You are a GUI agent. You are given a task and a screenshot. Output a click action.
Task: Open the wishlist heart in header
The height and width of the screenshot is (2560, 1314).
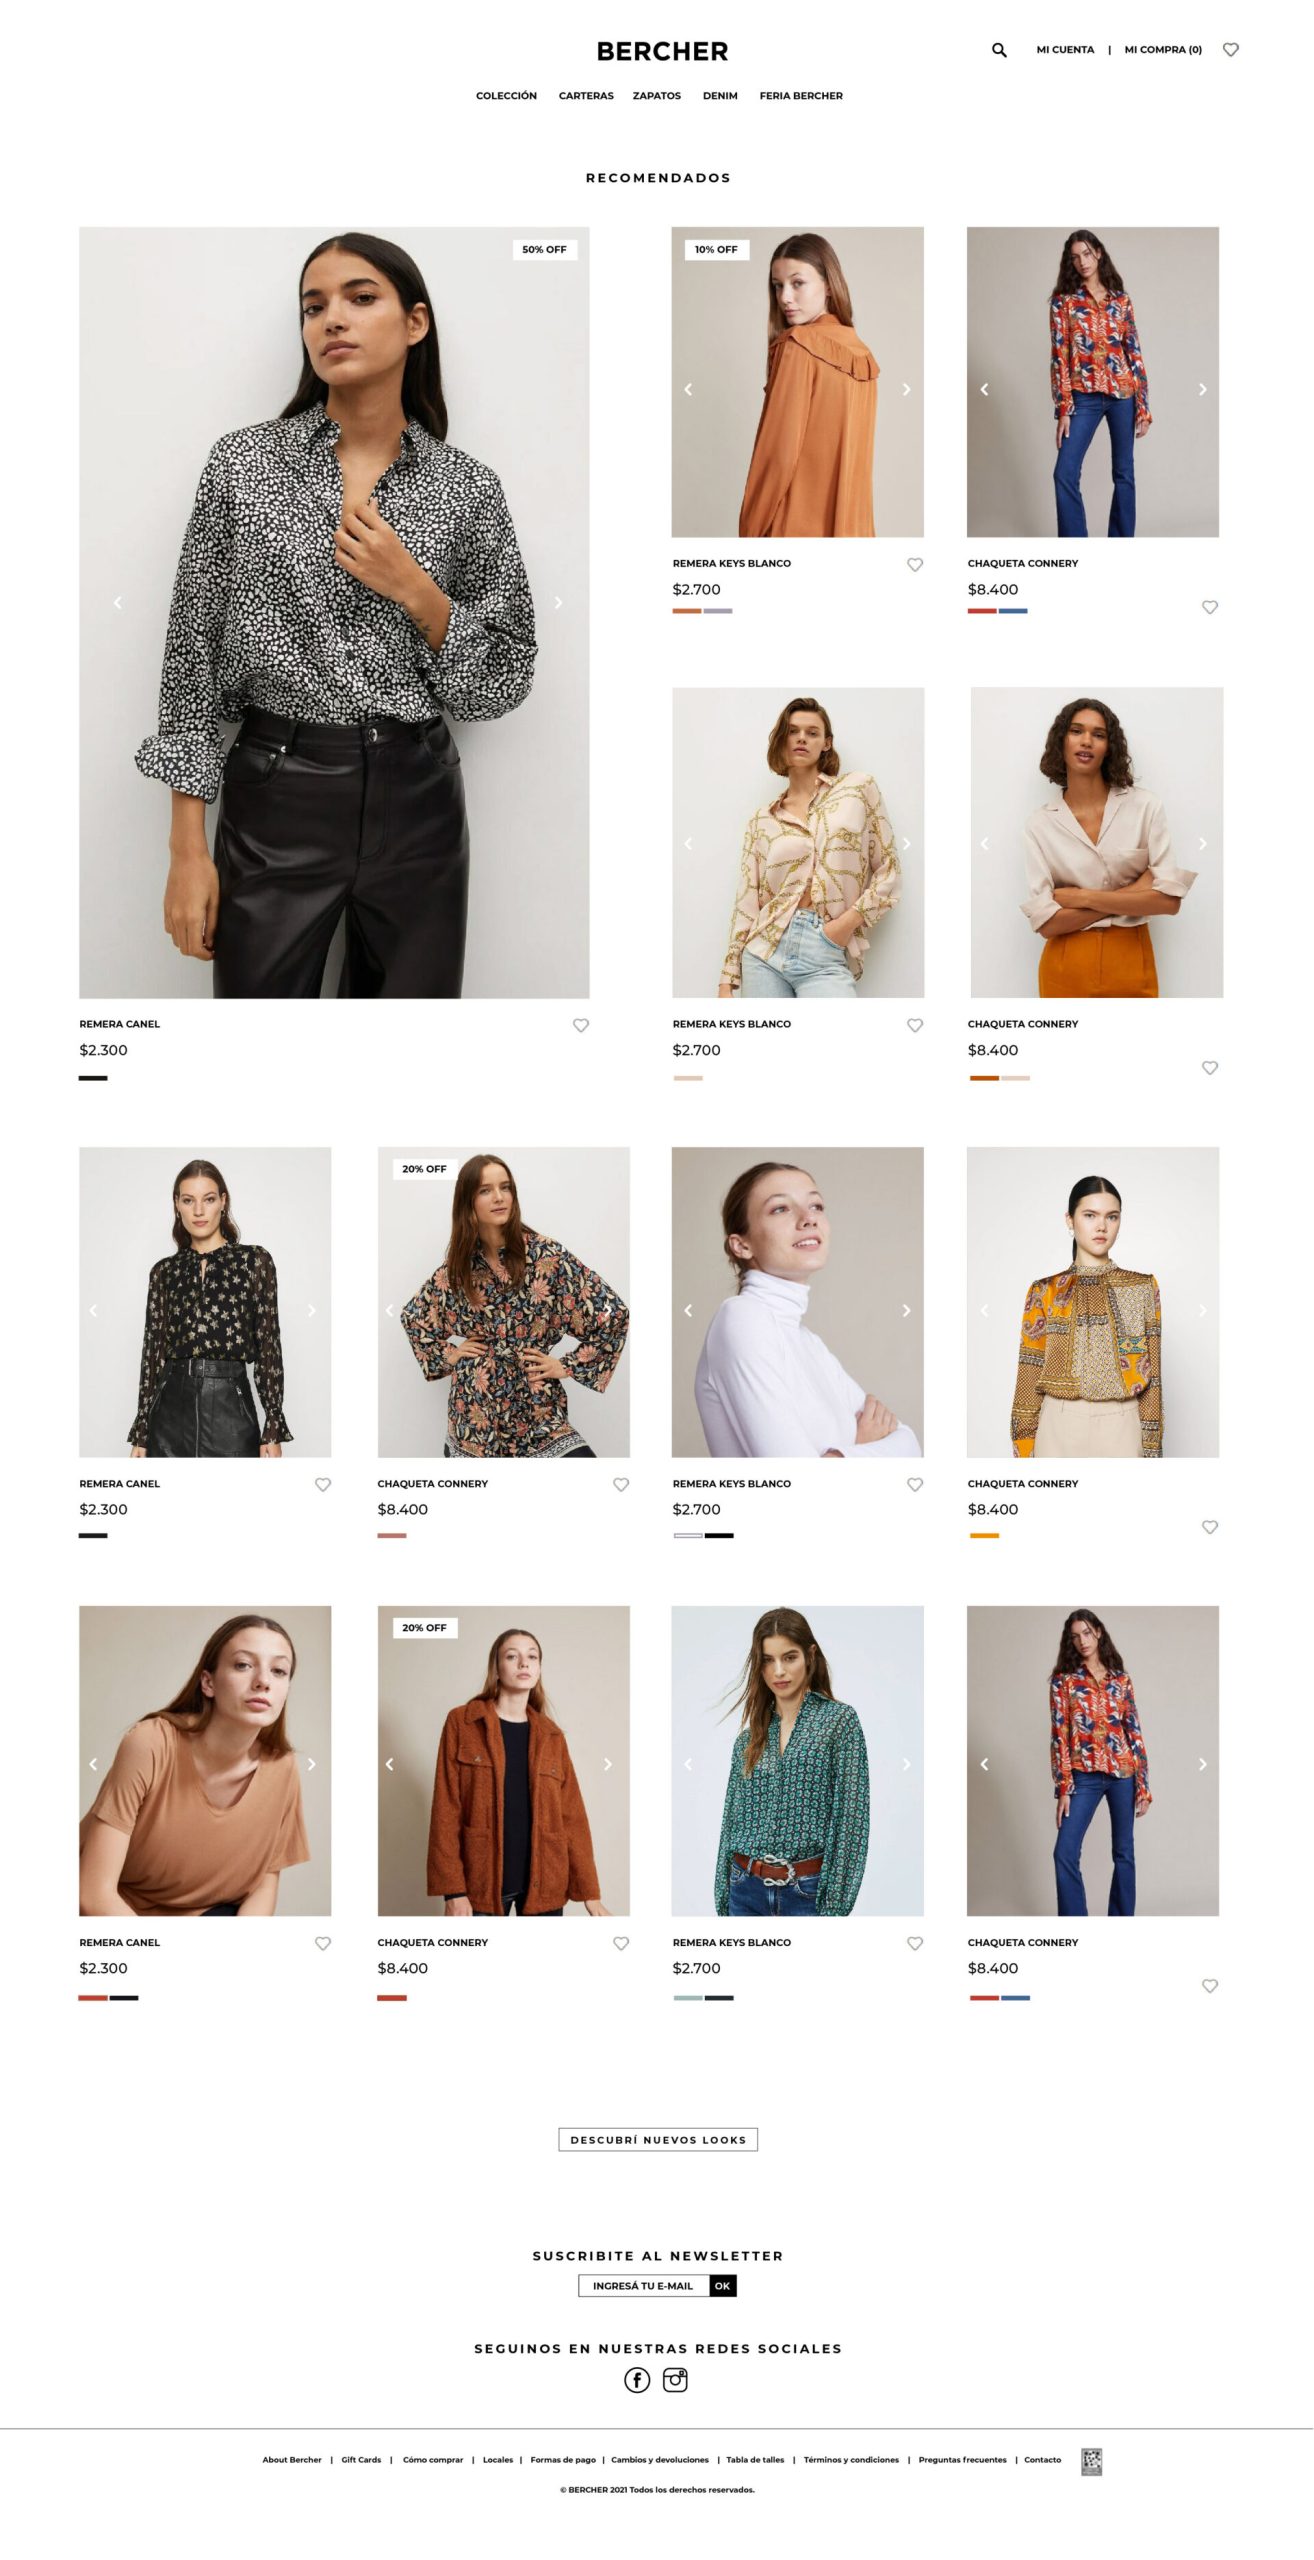point(1231,50)
